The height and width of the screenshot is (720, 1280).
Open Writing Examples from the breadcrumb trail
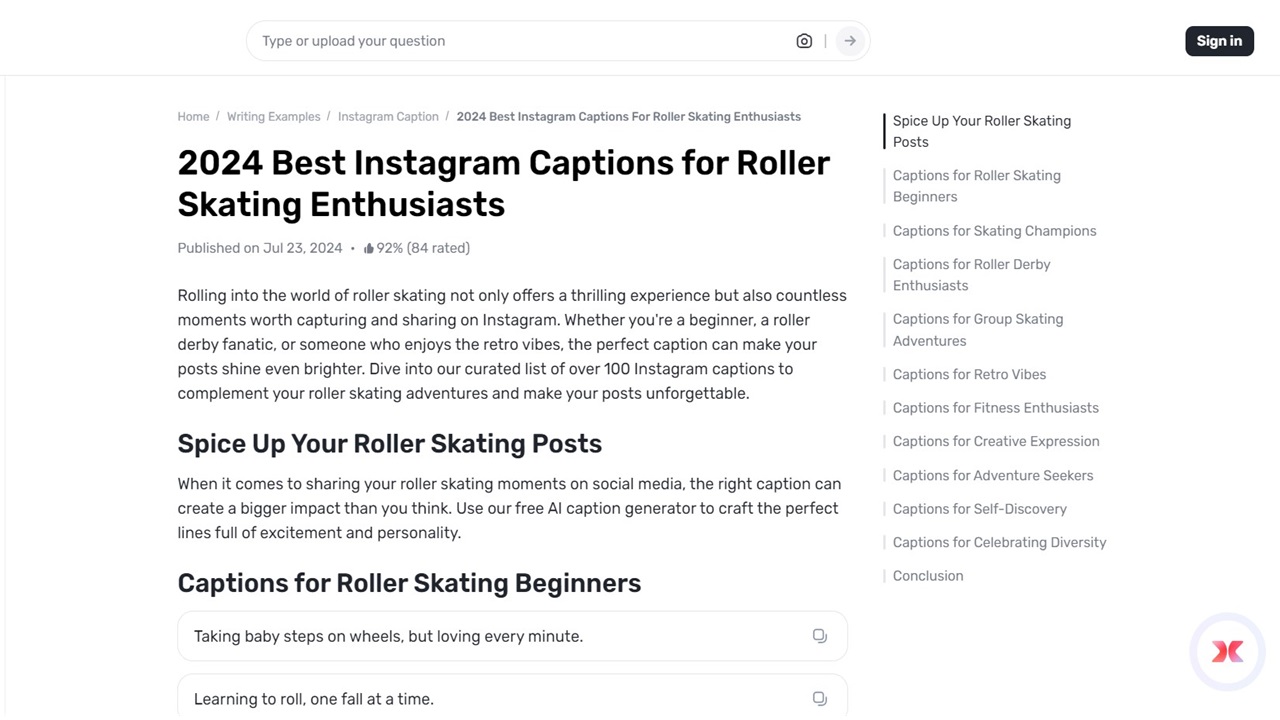pos(273,116)
